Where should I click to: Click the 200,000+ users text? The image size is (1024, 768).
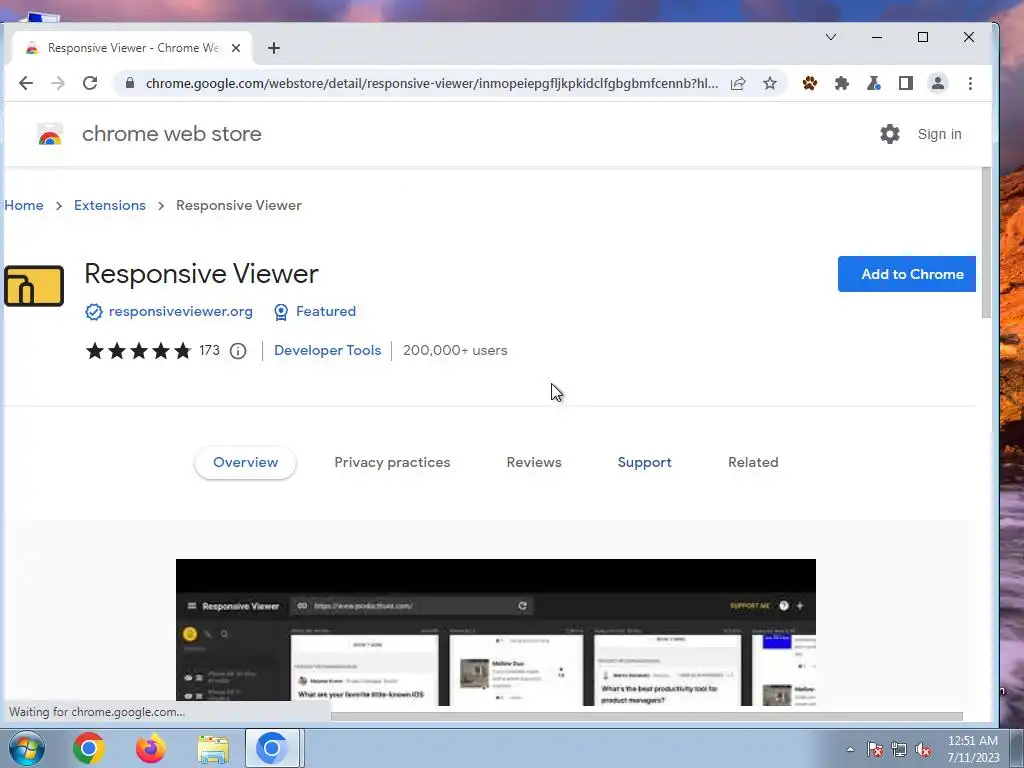(x=455, y=351)
